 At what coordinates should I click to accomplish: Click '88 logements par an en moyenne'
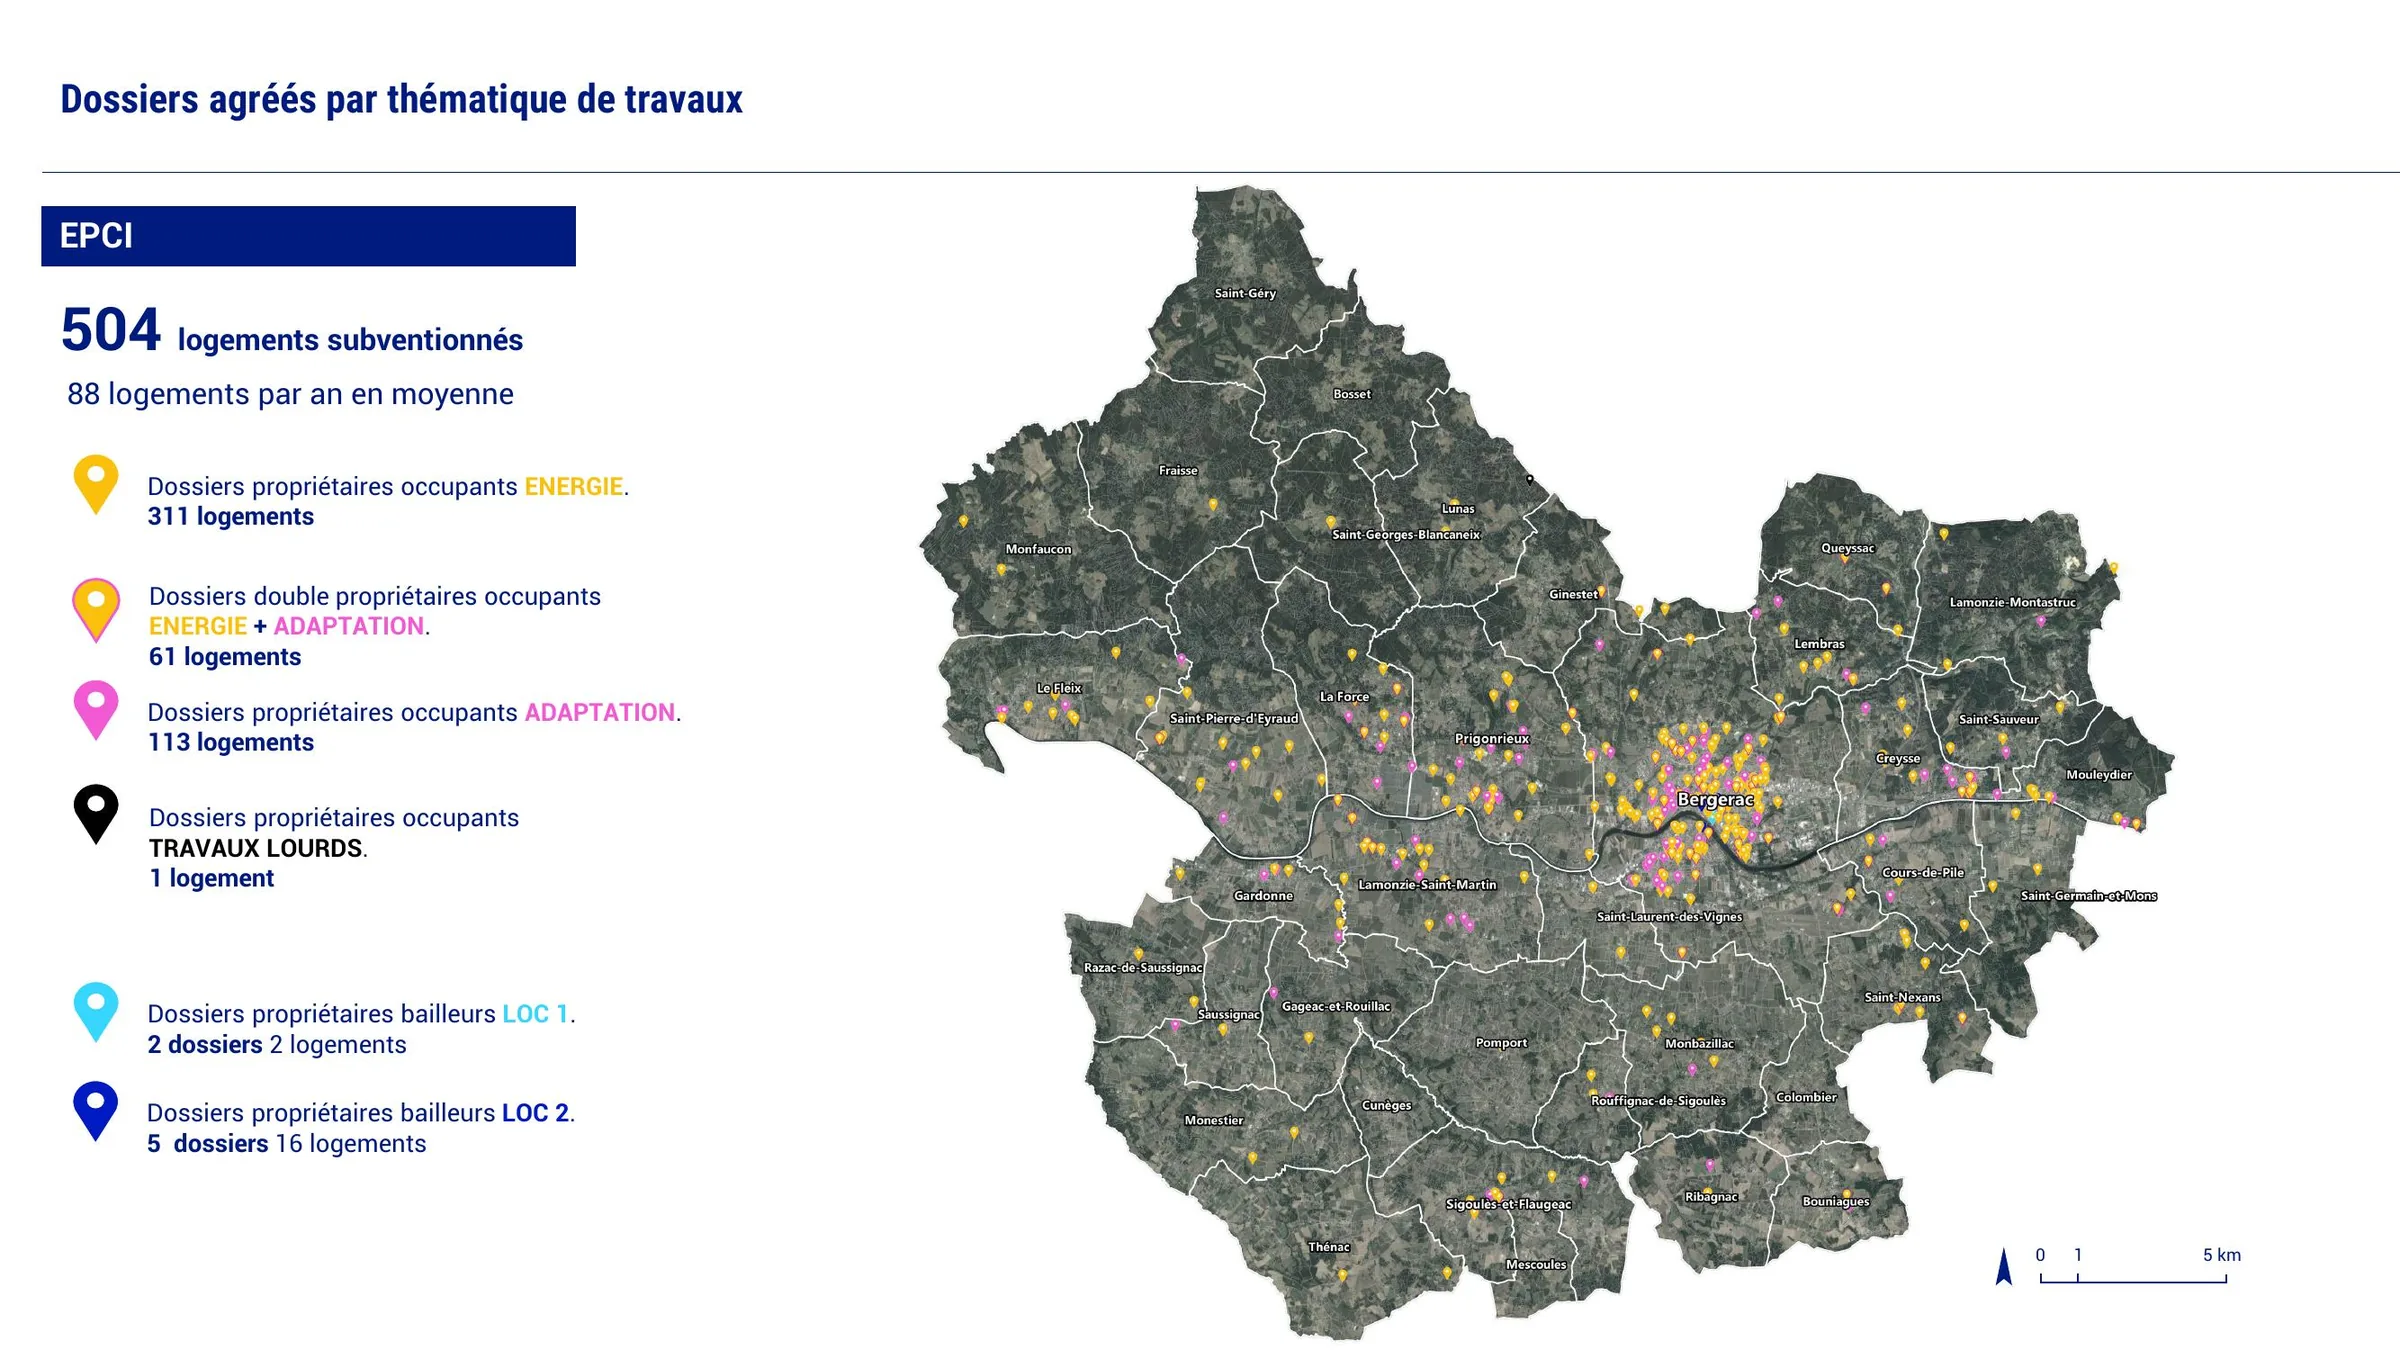coord(290,394)
